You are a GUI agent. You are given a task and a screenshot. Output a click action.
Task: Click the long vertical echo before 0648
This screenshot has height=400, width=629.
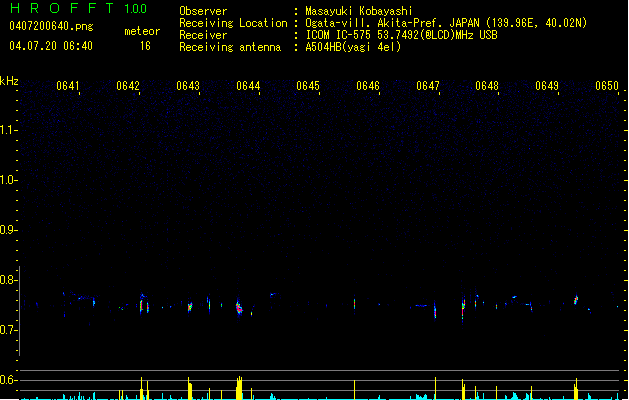463,308
